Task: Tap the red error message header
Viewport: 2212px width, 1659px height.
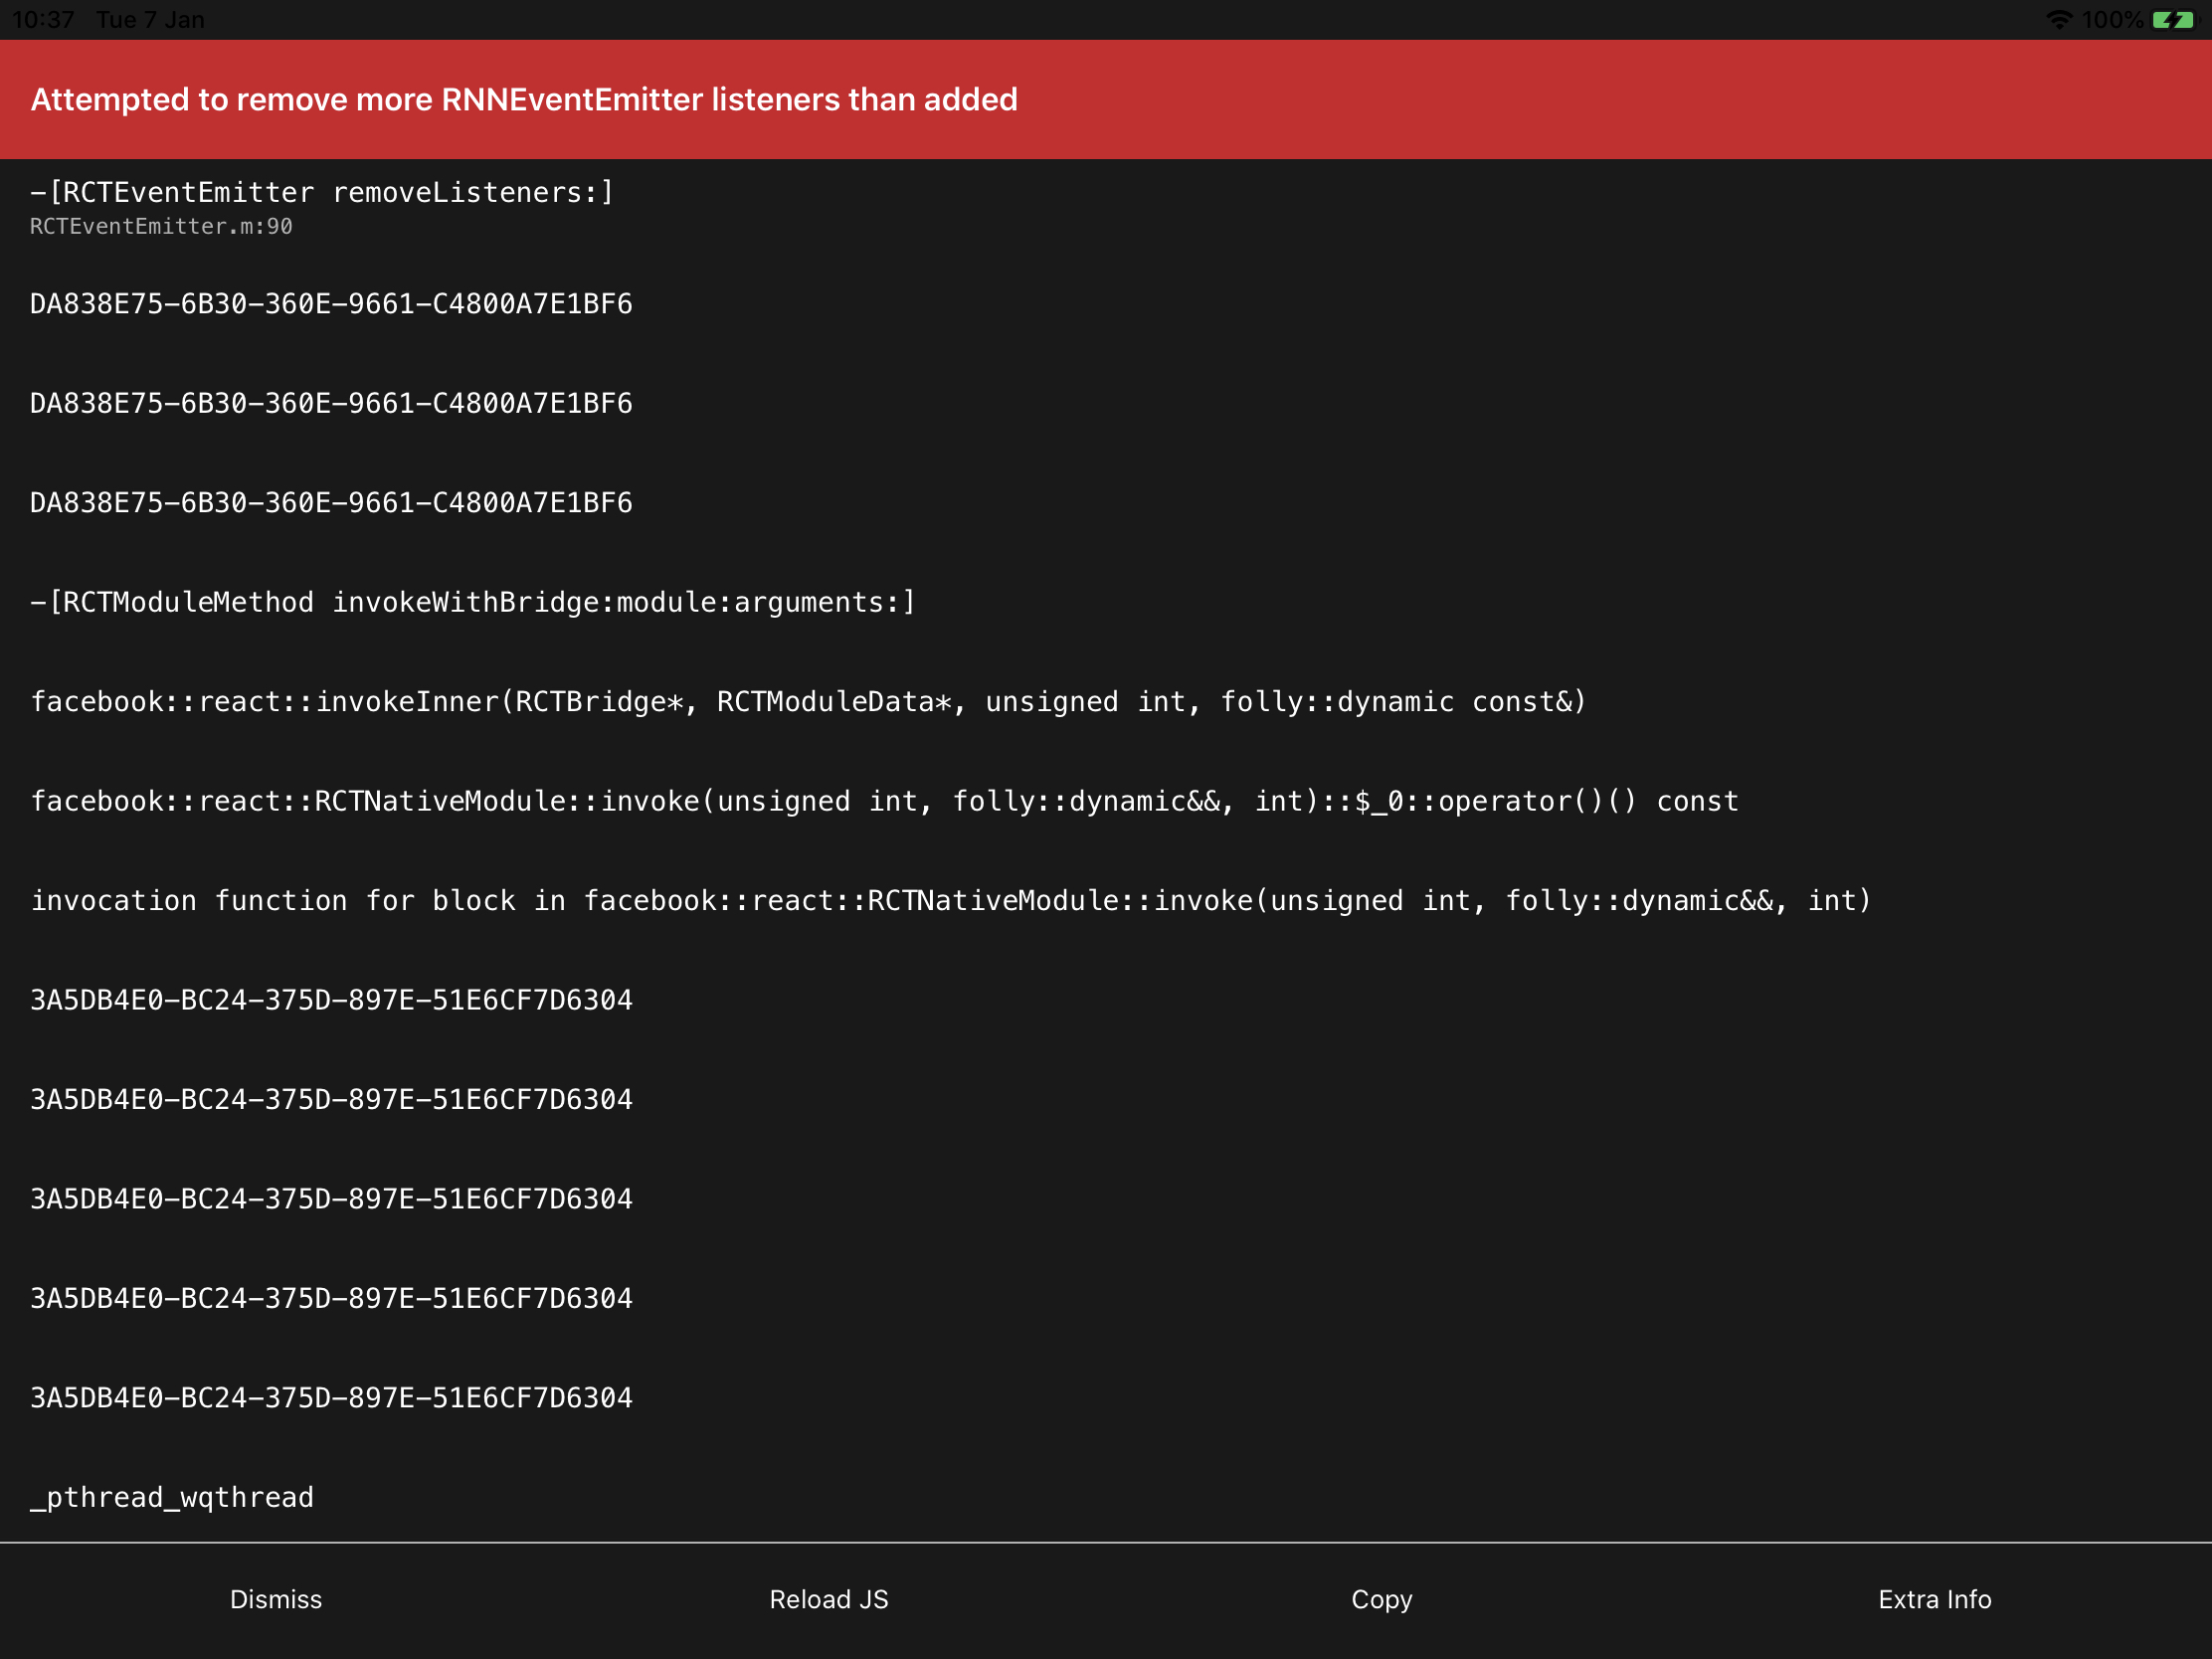Action: (524, 100)
